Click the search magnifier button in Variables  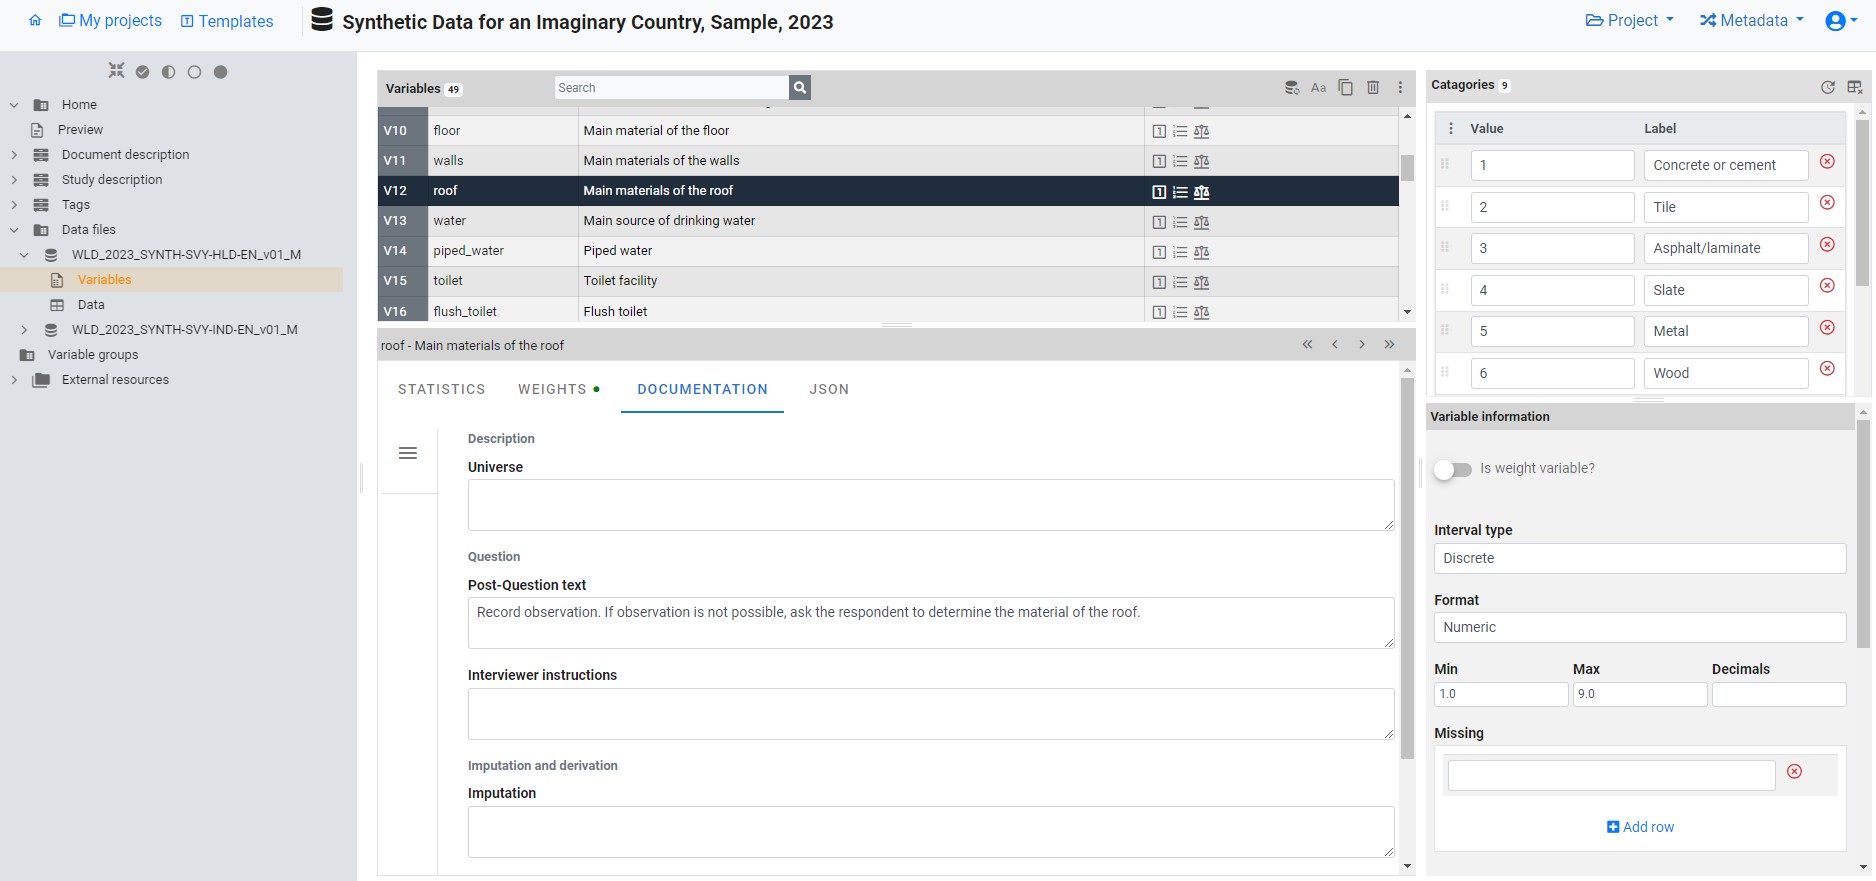pyautogui.click(x=799, y=88)
